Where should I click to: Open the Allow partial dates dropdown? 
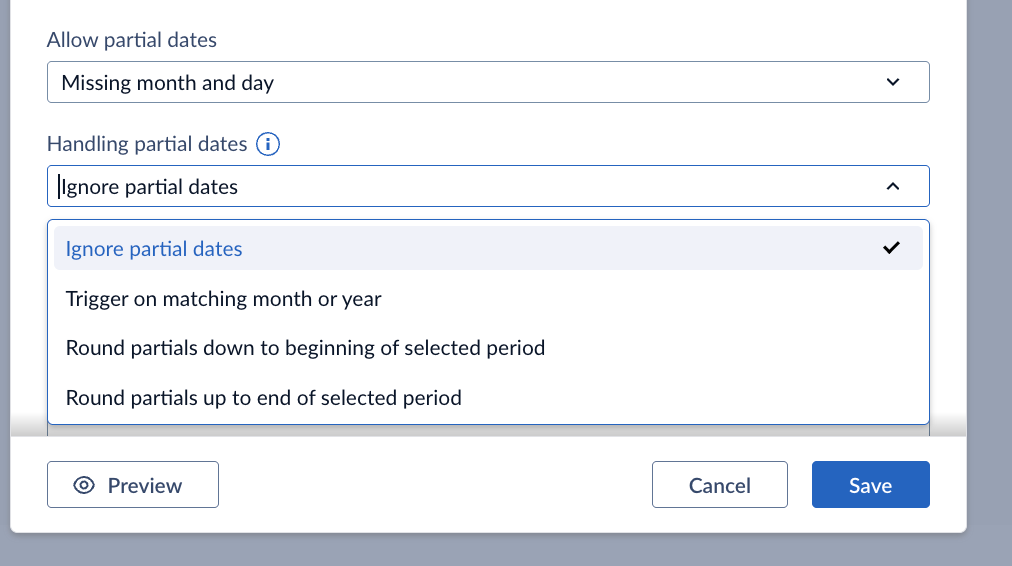488,82
